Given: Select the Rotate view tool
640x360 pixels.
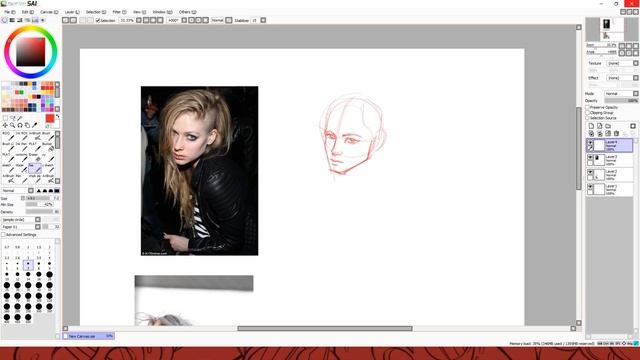Looking at the screenshot, I should 20,125.
